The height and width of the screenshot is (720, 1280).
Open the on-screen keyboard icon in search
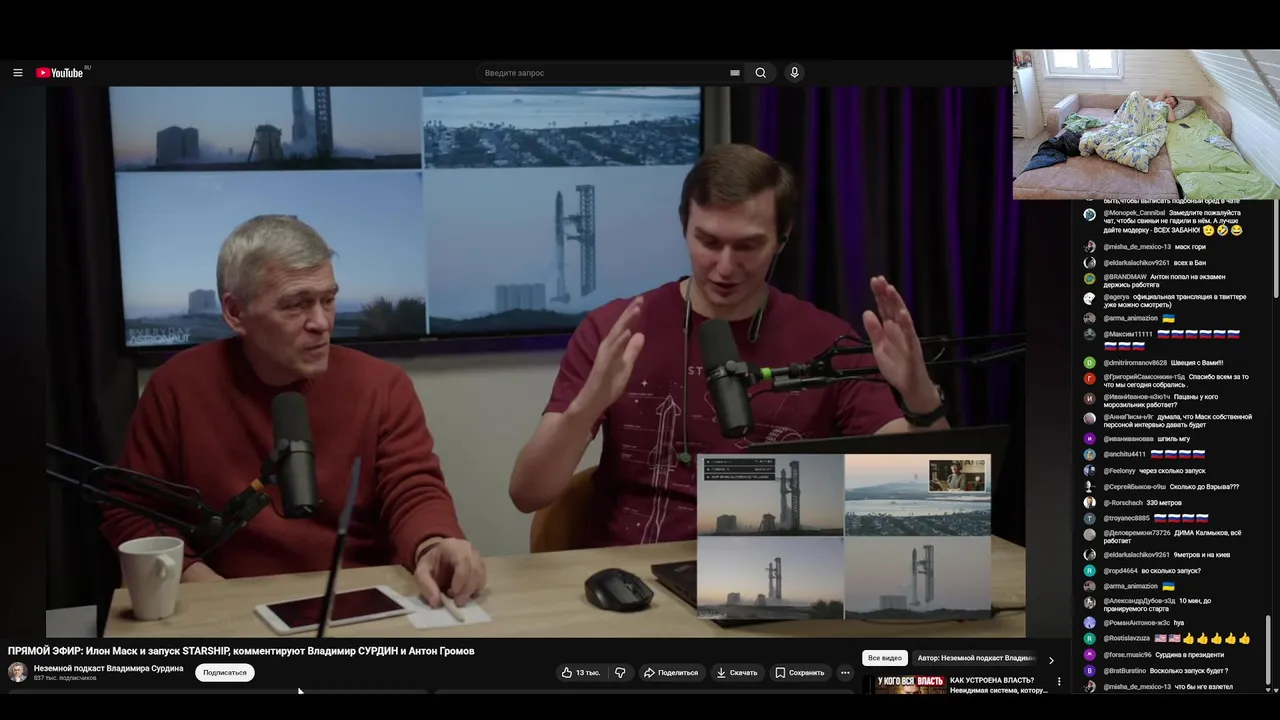coord(735,73)
